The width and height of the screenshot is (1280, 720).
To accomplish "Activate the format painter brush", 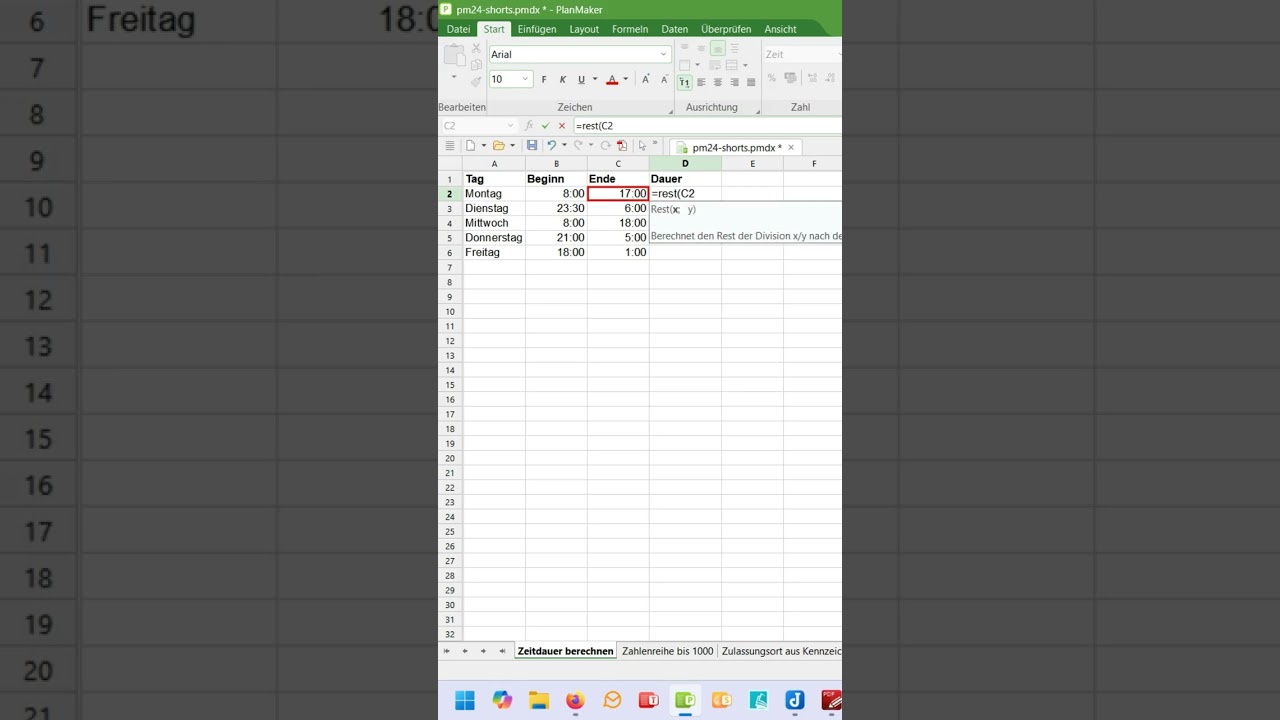I will pos(476,81).
